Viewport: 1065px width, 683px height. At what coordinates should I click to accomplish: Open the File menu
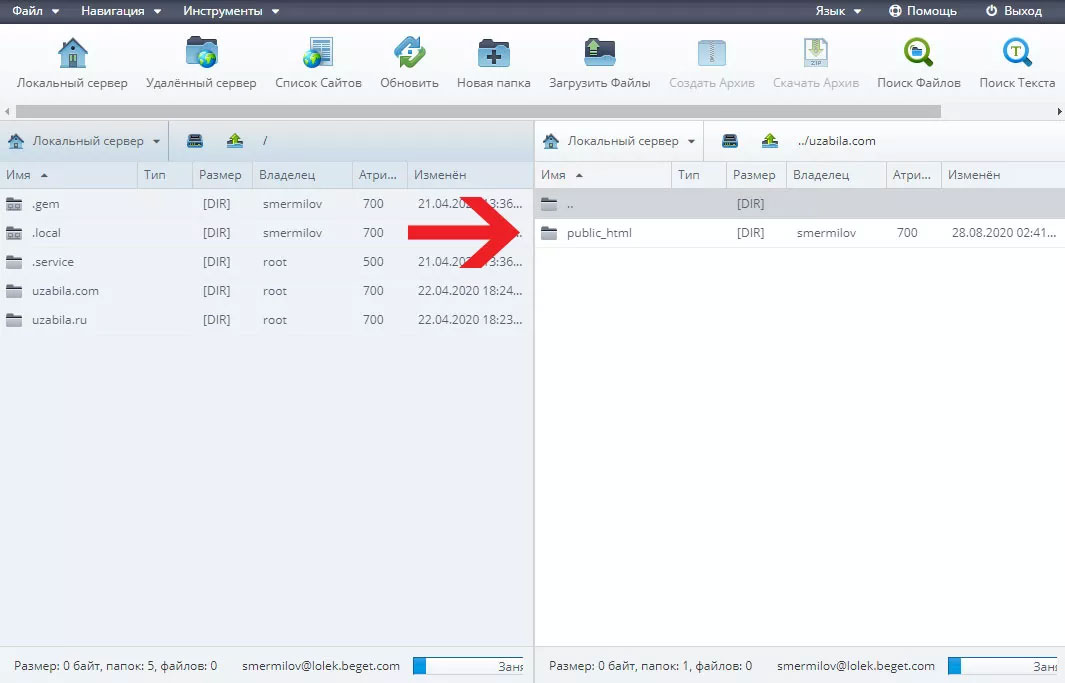pos(35,11)
